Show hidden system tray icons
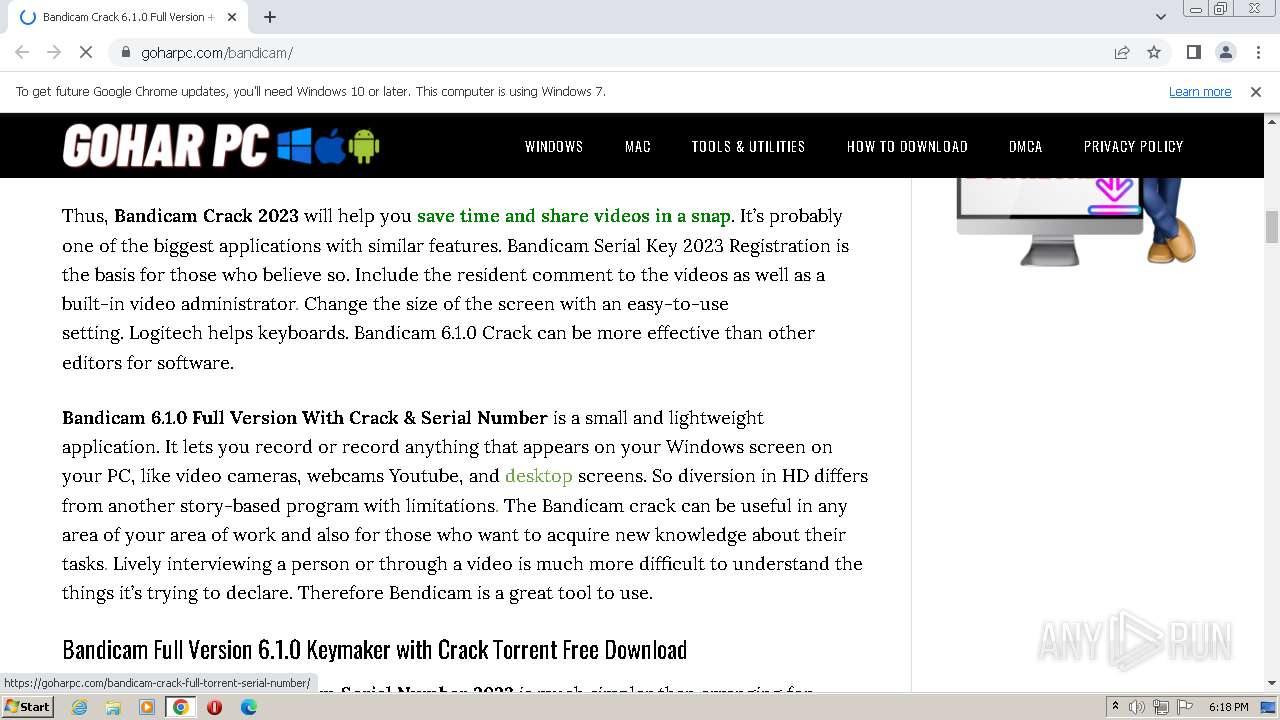The width and height of the screenshot is (1280, 720). (1116, 707)
